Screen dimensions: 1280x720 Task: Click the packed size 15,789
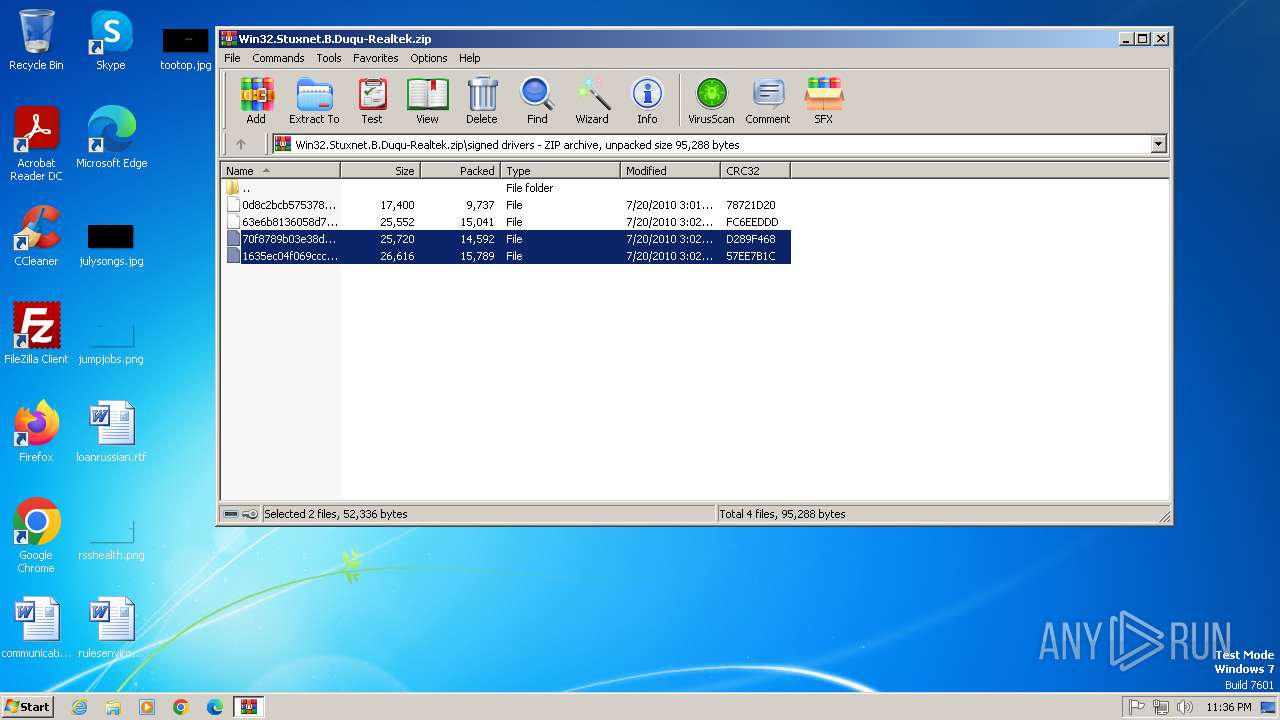tap(477, 256)
